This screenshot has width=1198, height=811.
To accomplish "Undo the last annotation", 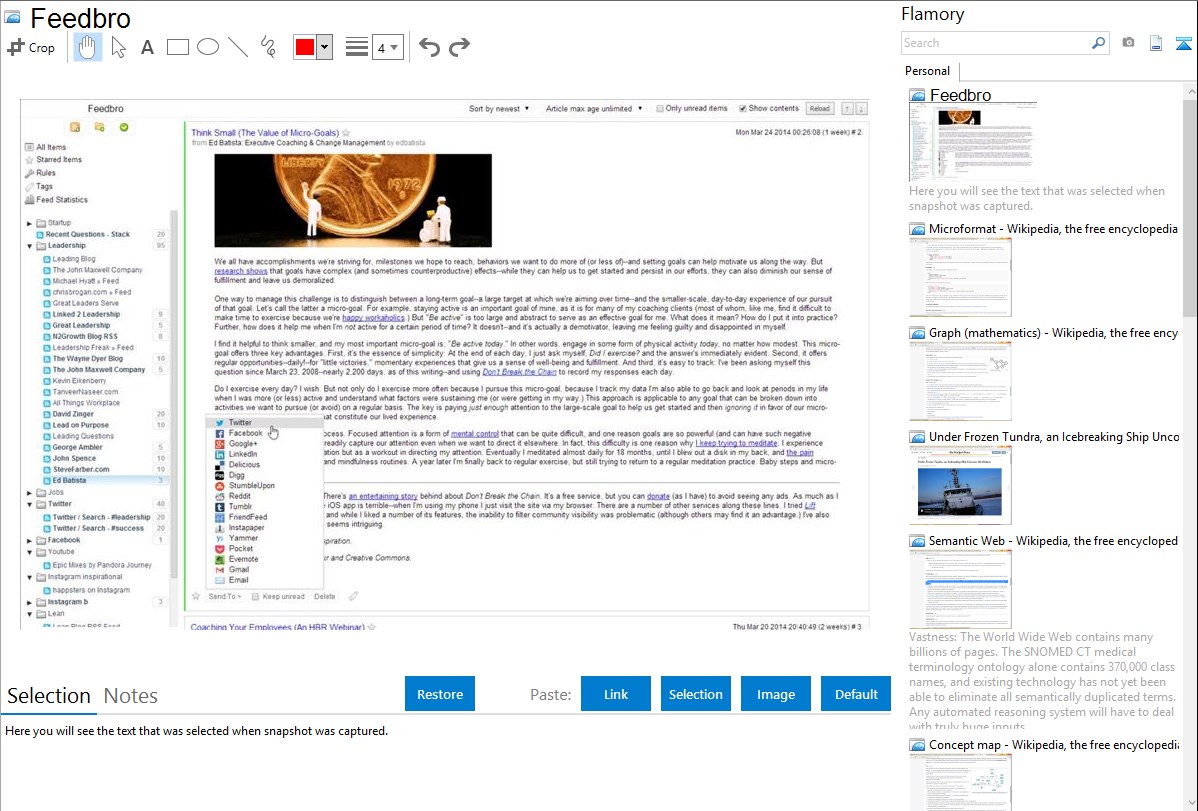I will coord(429,47).
